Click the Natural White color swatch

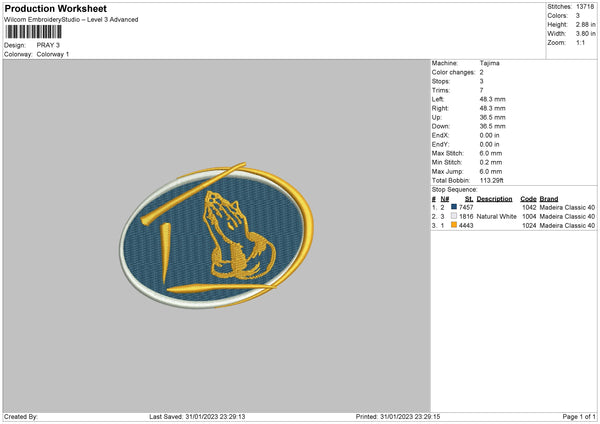[x=454, y=216]
